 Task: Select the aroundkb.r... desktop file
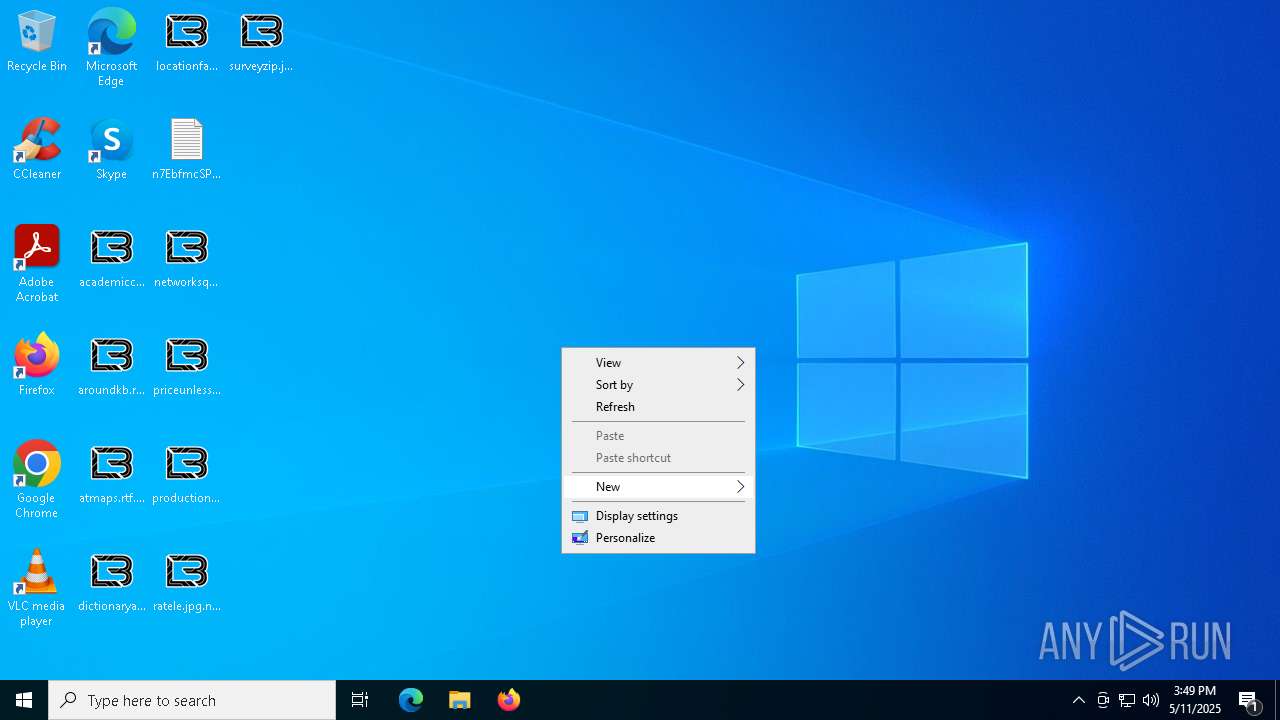point(111,367)
